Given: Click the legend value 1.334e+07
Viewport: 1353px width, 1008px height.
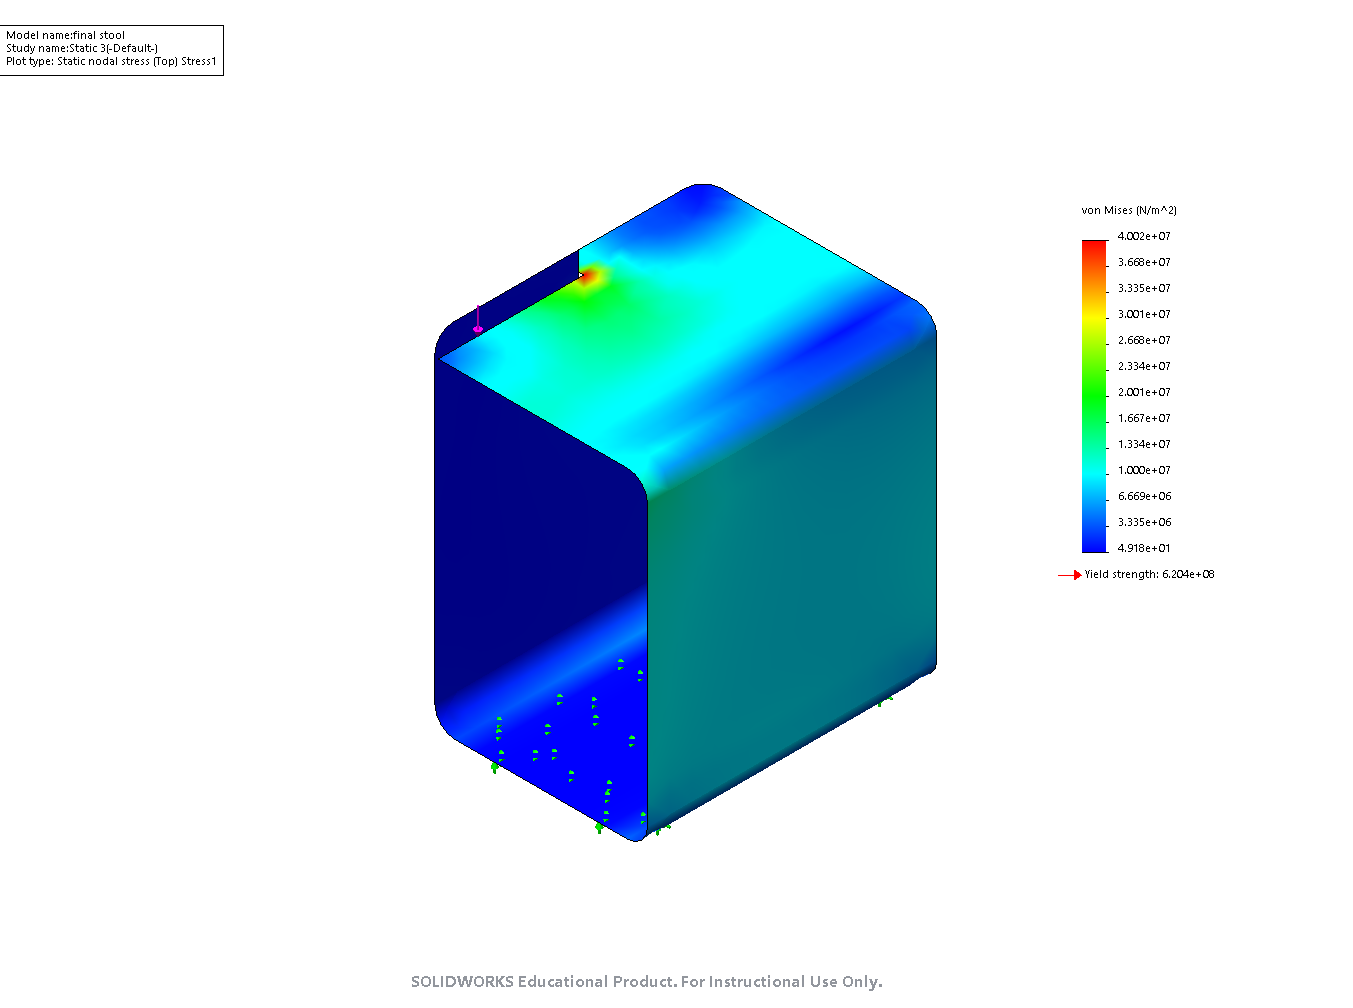Looking at the screenshot, I should [1144, 444].
